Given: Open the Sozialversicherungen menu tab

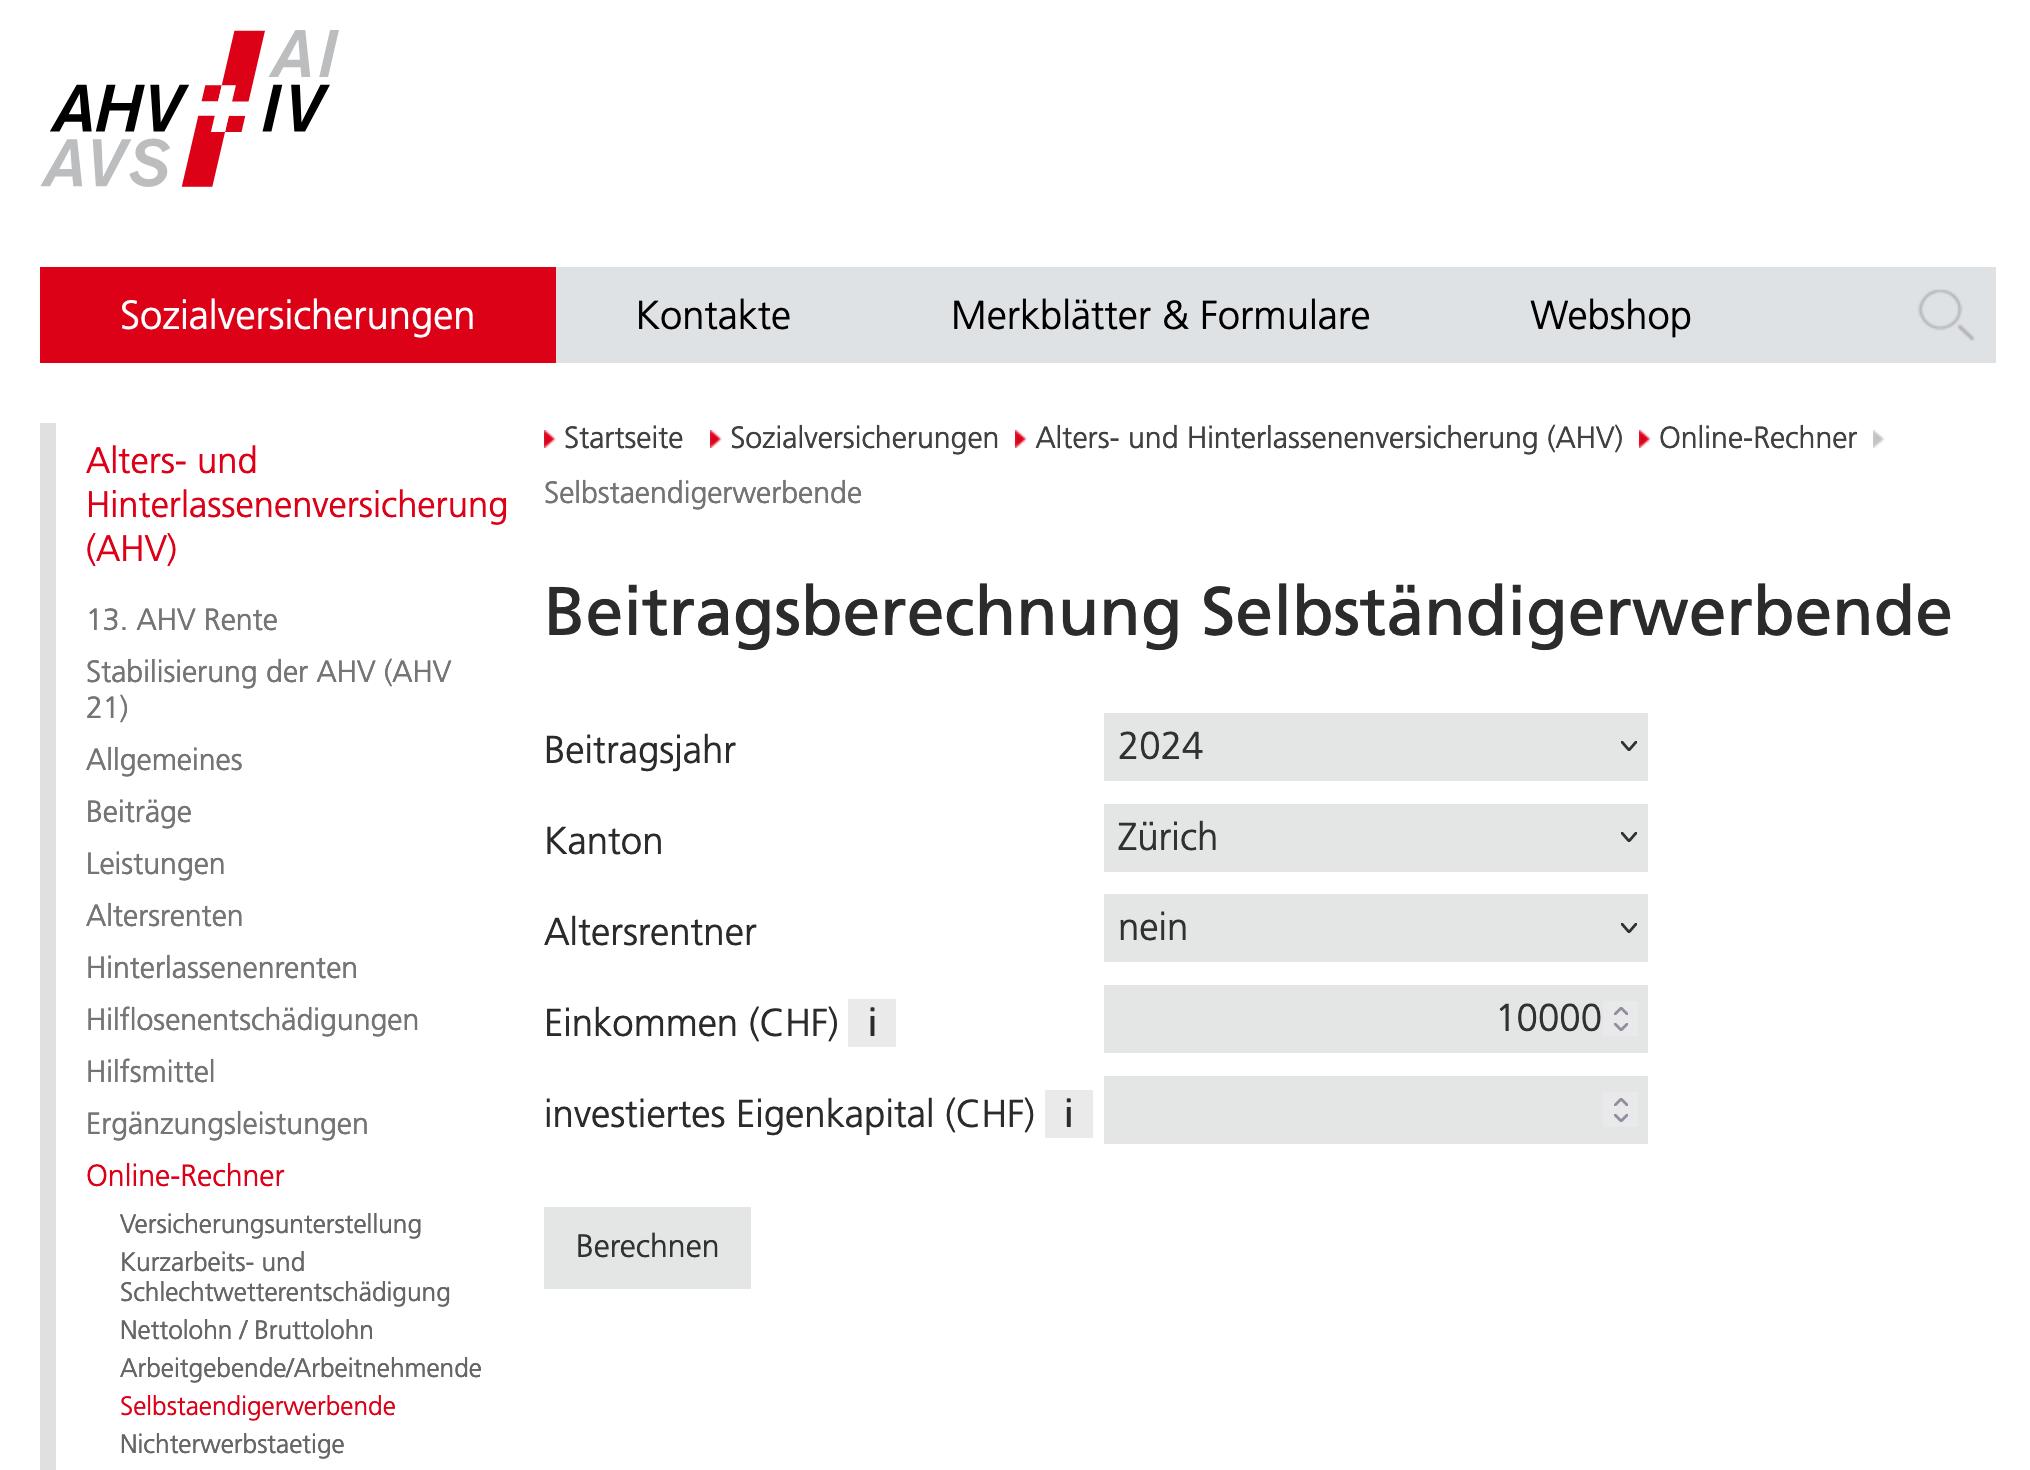Looking at the screenshot, I should [x=297, y=315].
